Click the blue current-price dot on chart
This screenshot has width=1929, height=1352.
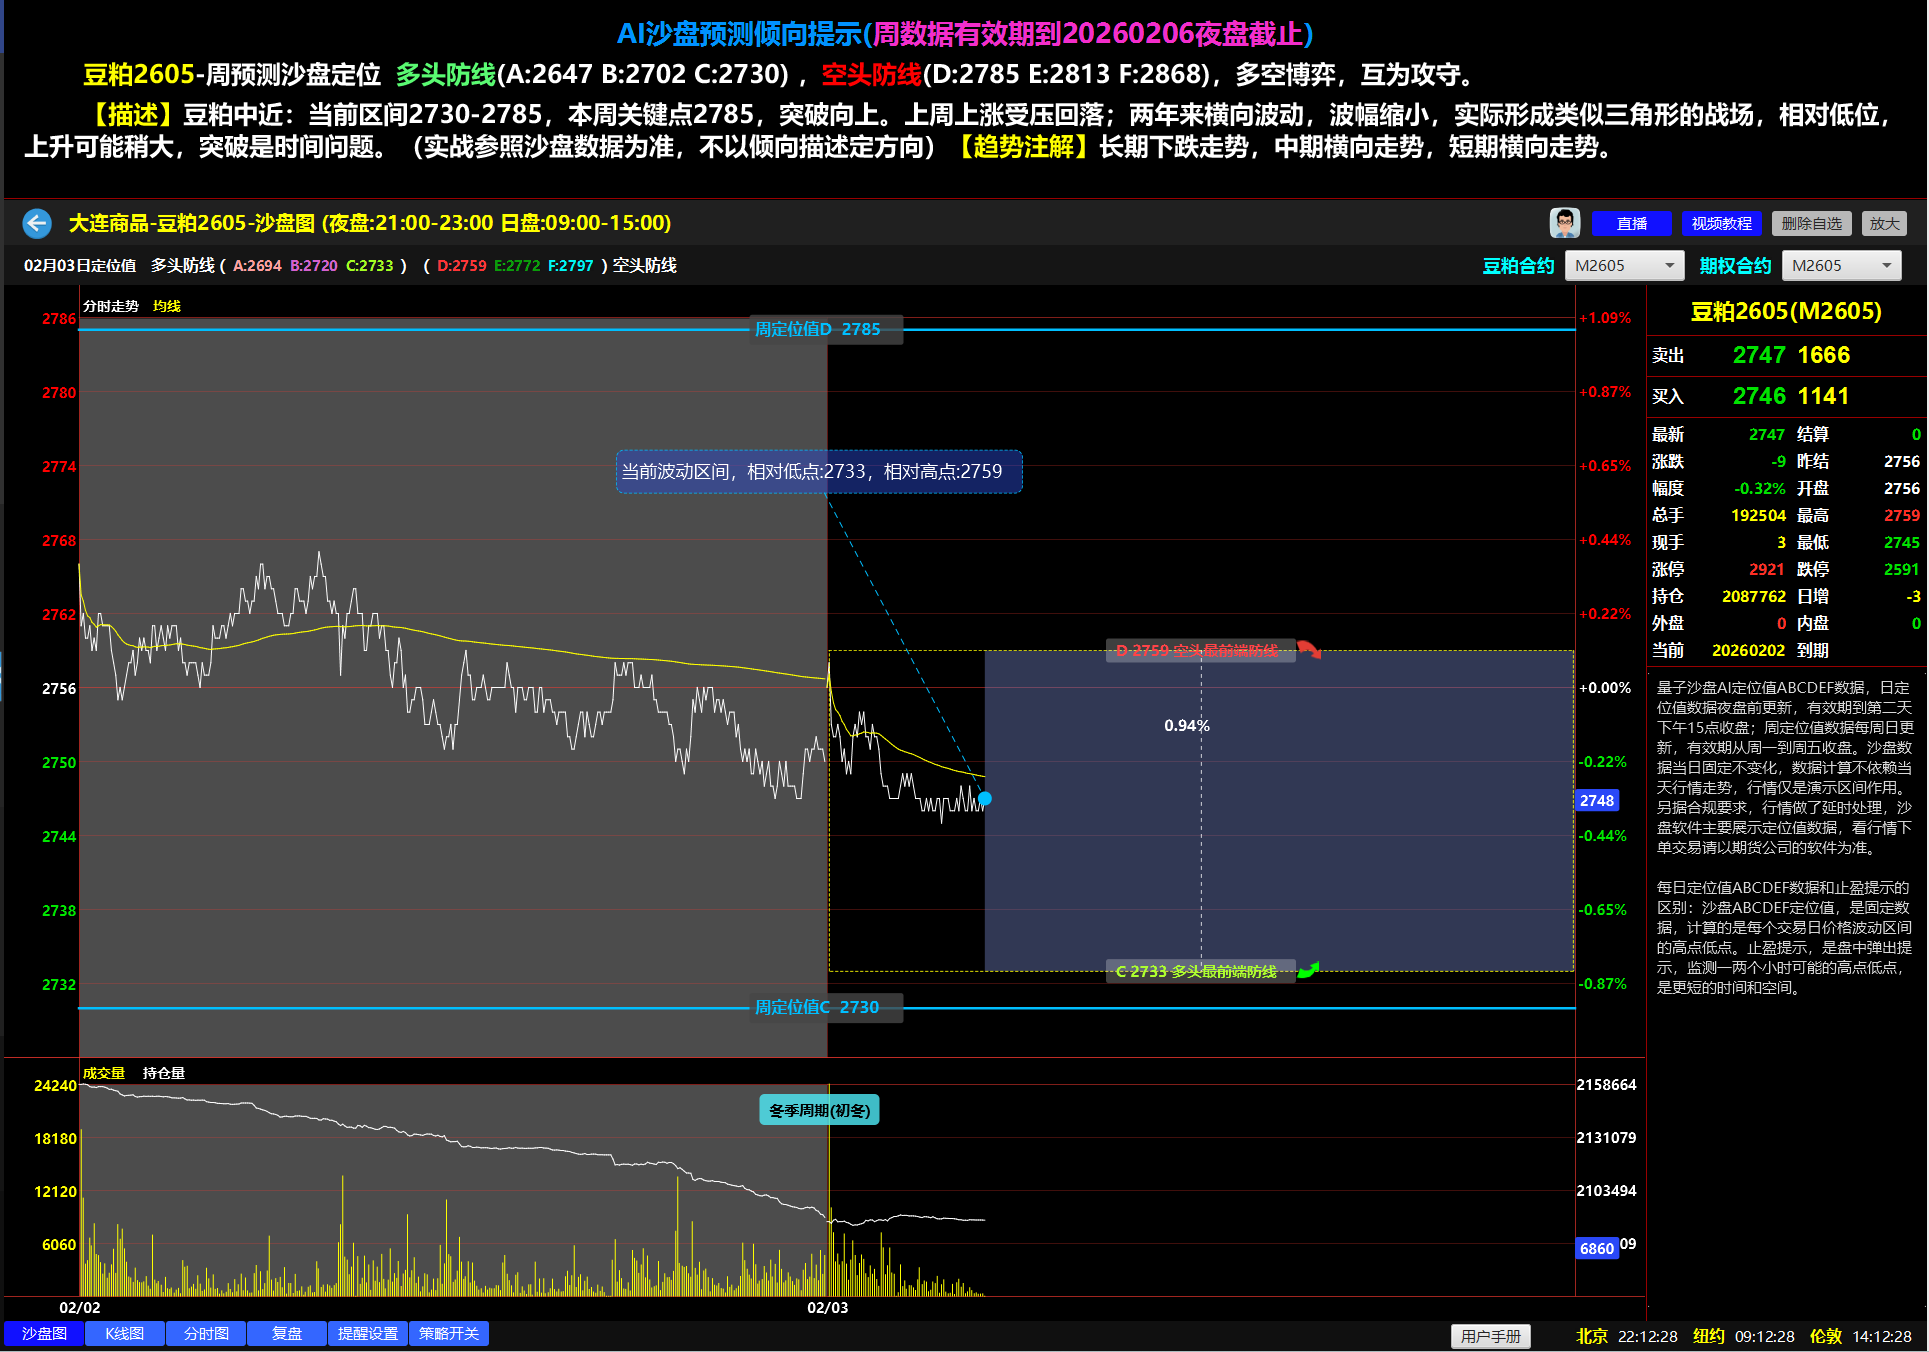(x=985, y=798)
